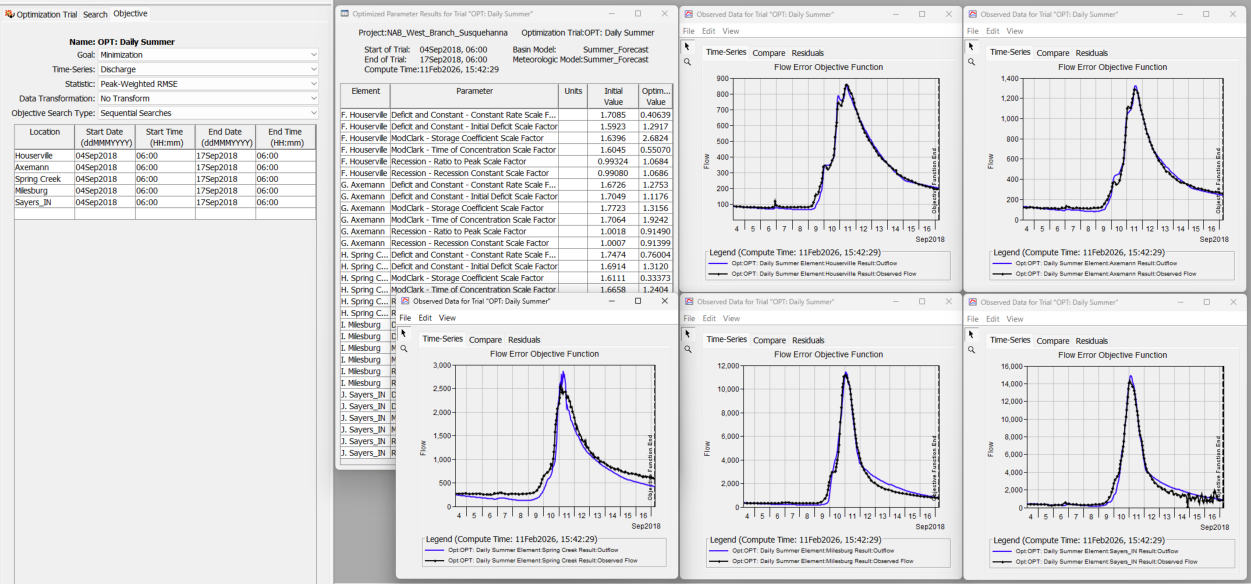
Task: Open the Edit menu in Milesburg graph window
Action: tap(709, 318)
